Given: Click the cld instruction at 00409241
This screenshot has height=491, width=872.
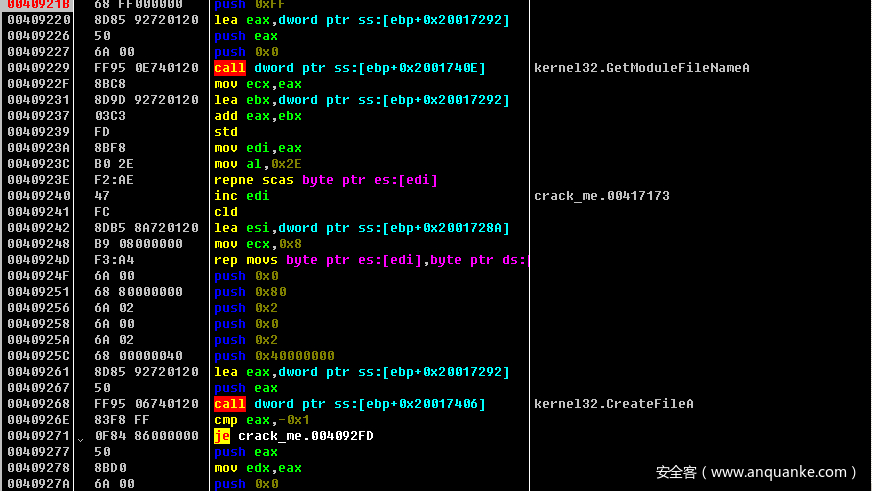Looking at the screenshot, I should (x=226, y=212).
